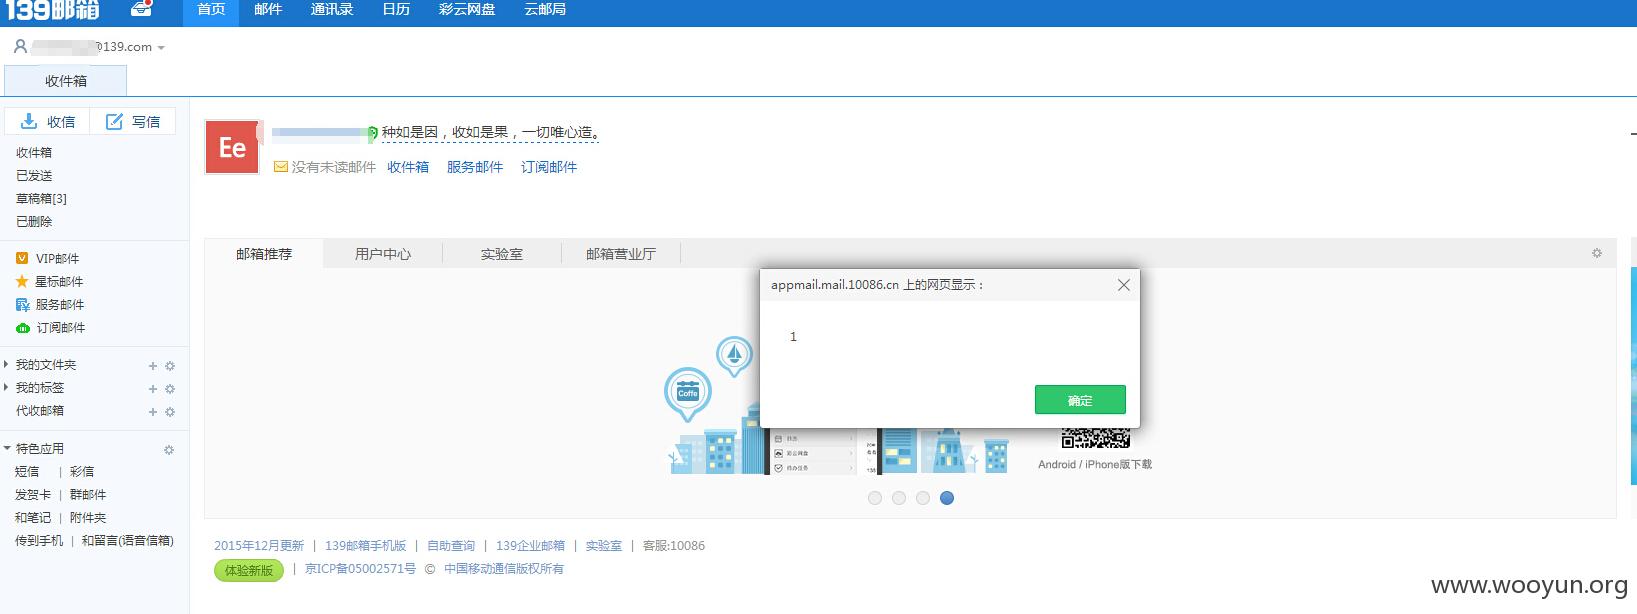Open the 彩云网盘 tab

(467, 9)
